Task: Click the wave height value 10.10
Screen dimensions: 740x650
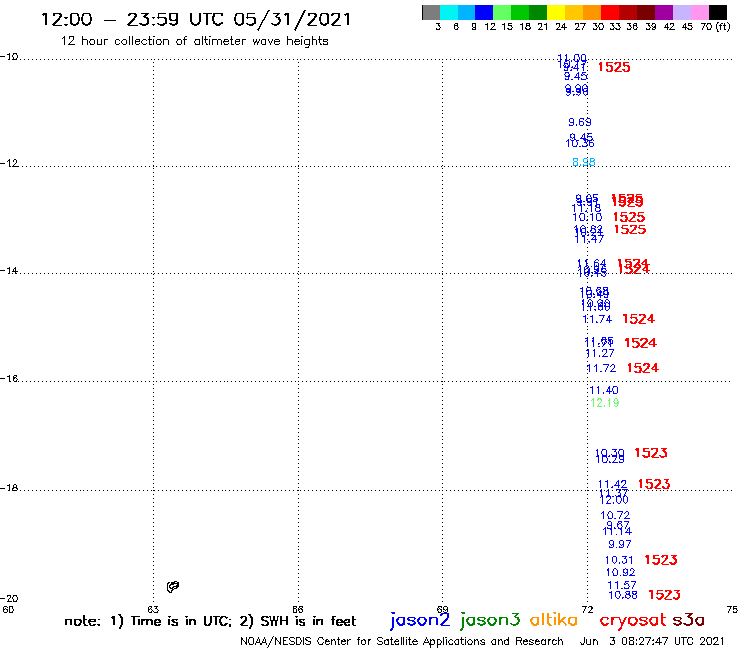Action: [x=588, y=217]
